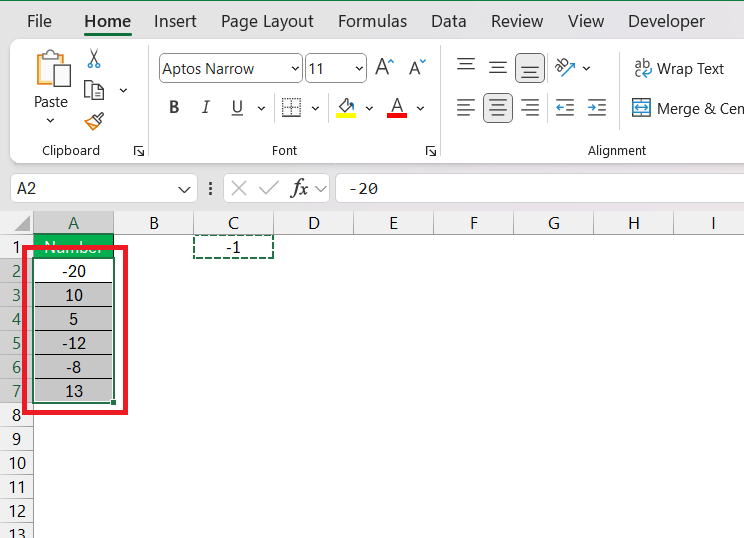Image resolution: width=744 pixels, height=538 pixels.
Task: Increase indent of cell text
Action: click(x=596, y=108)
